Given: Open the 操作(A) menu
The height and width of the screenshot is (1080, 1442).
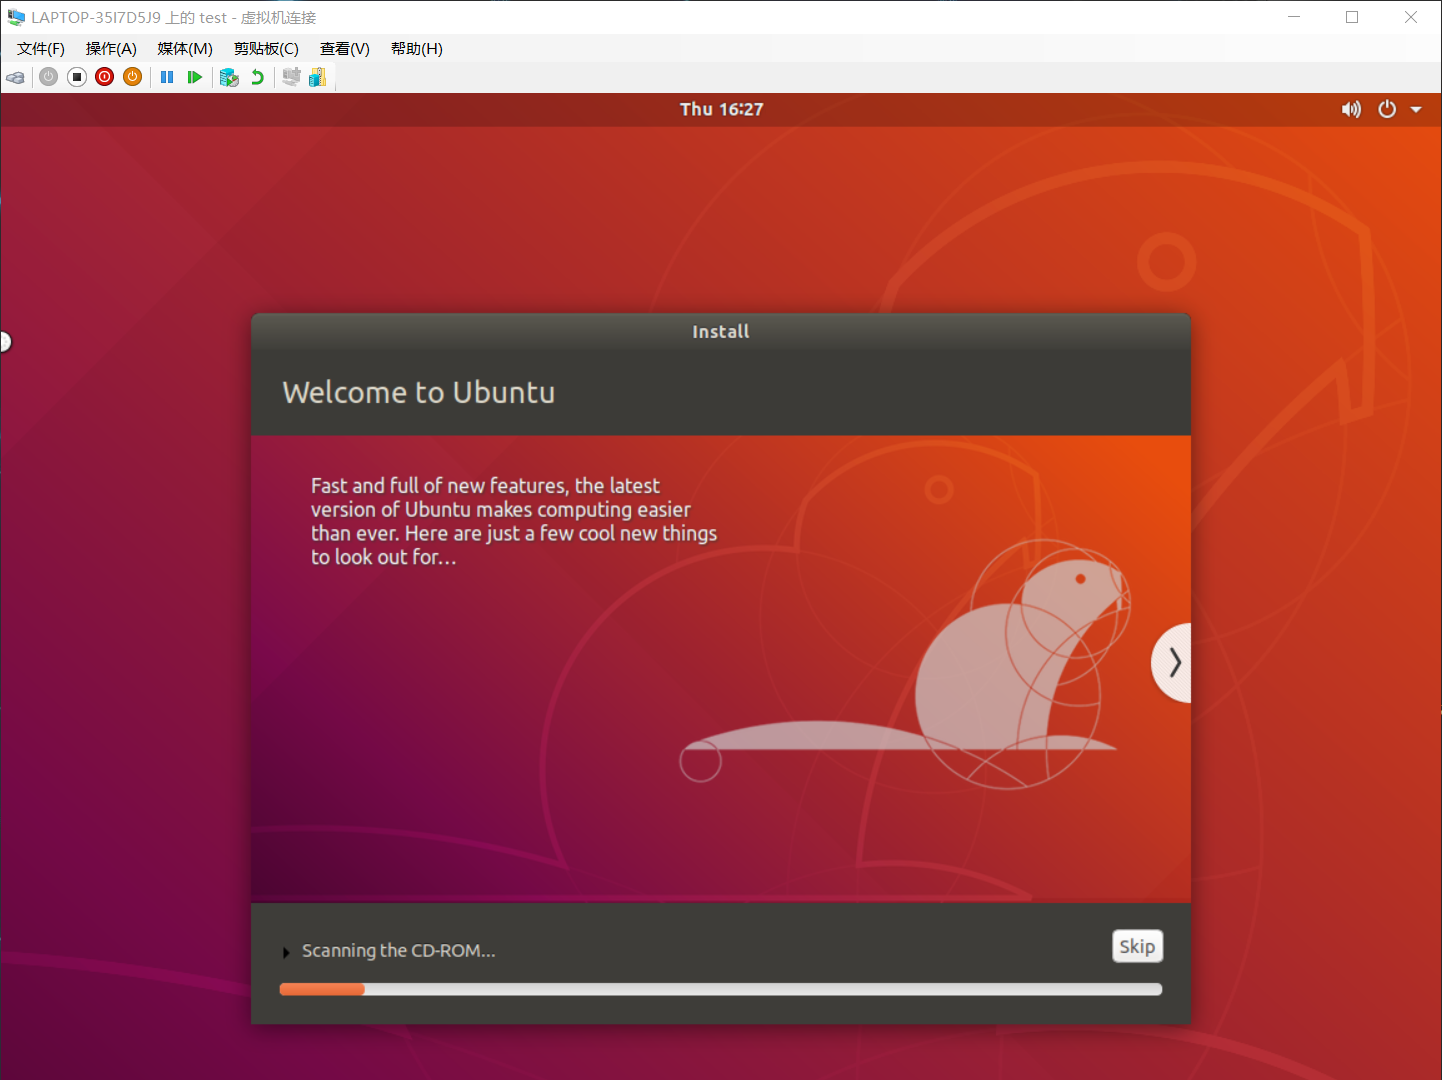Looking at the screenshot, I should [x=111, y=49].
